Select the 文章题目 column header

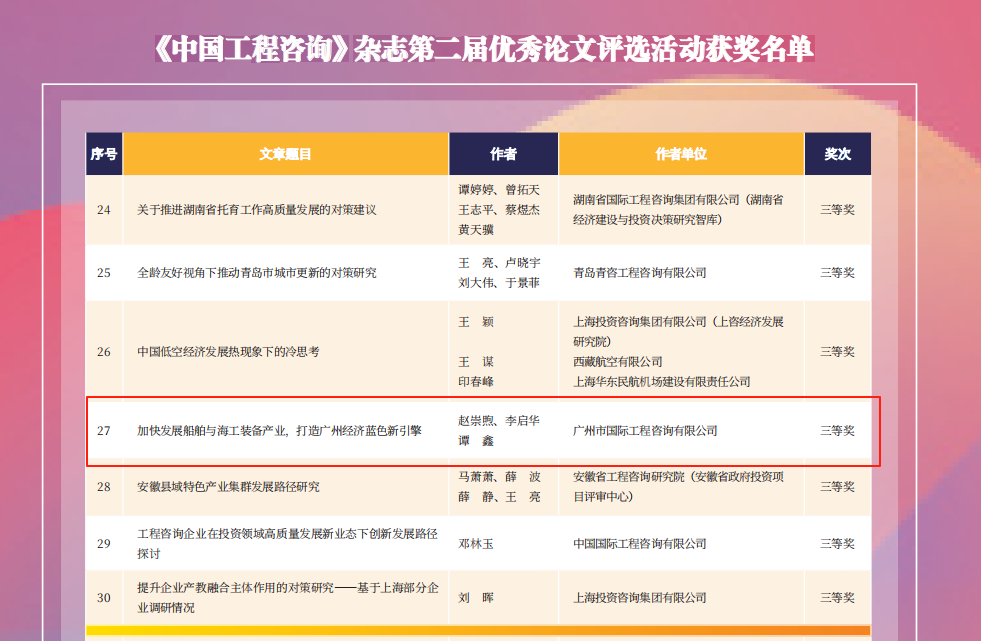(x=285, y=154)
